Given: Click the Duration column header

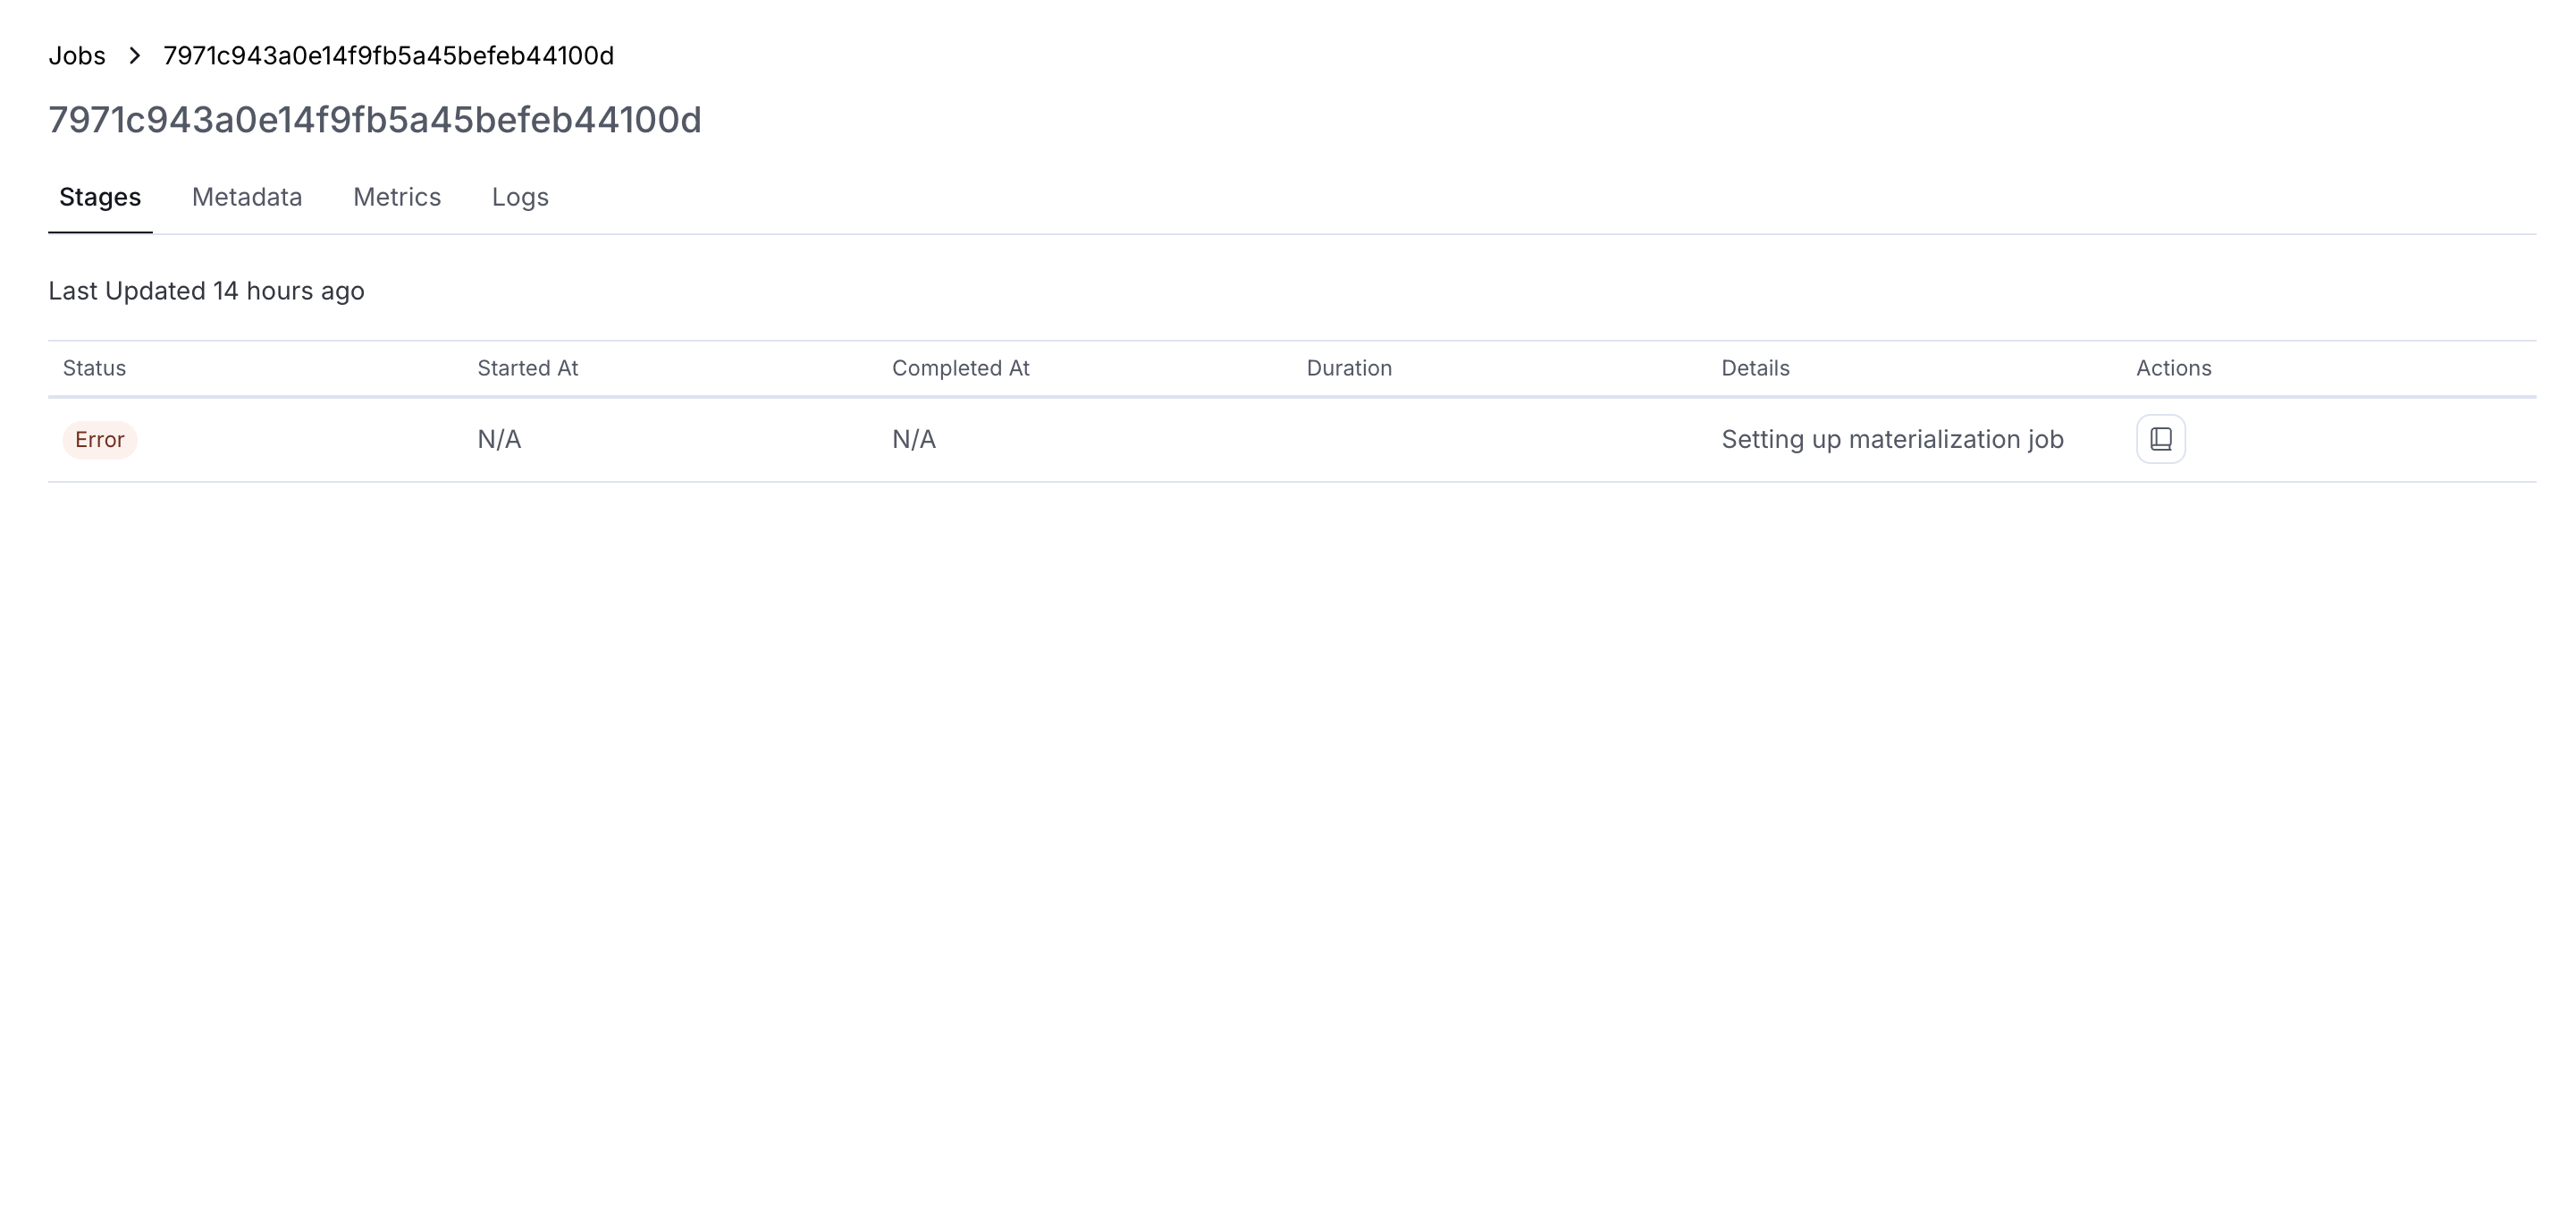Looking at the screenshot, I should 1349,368.
